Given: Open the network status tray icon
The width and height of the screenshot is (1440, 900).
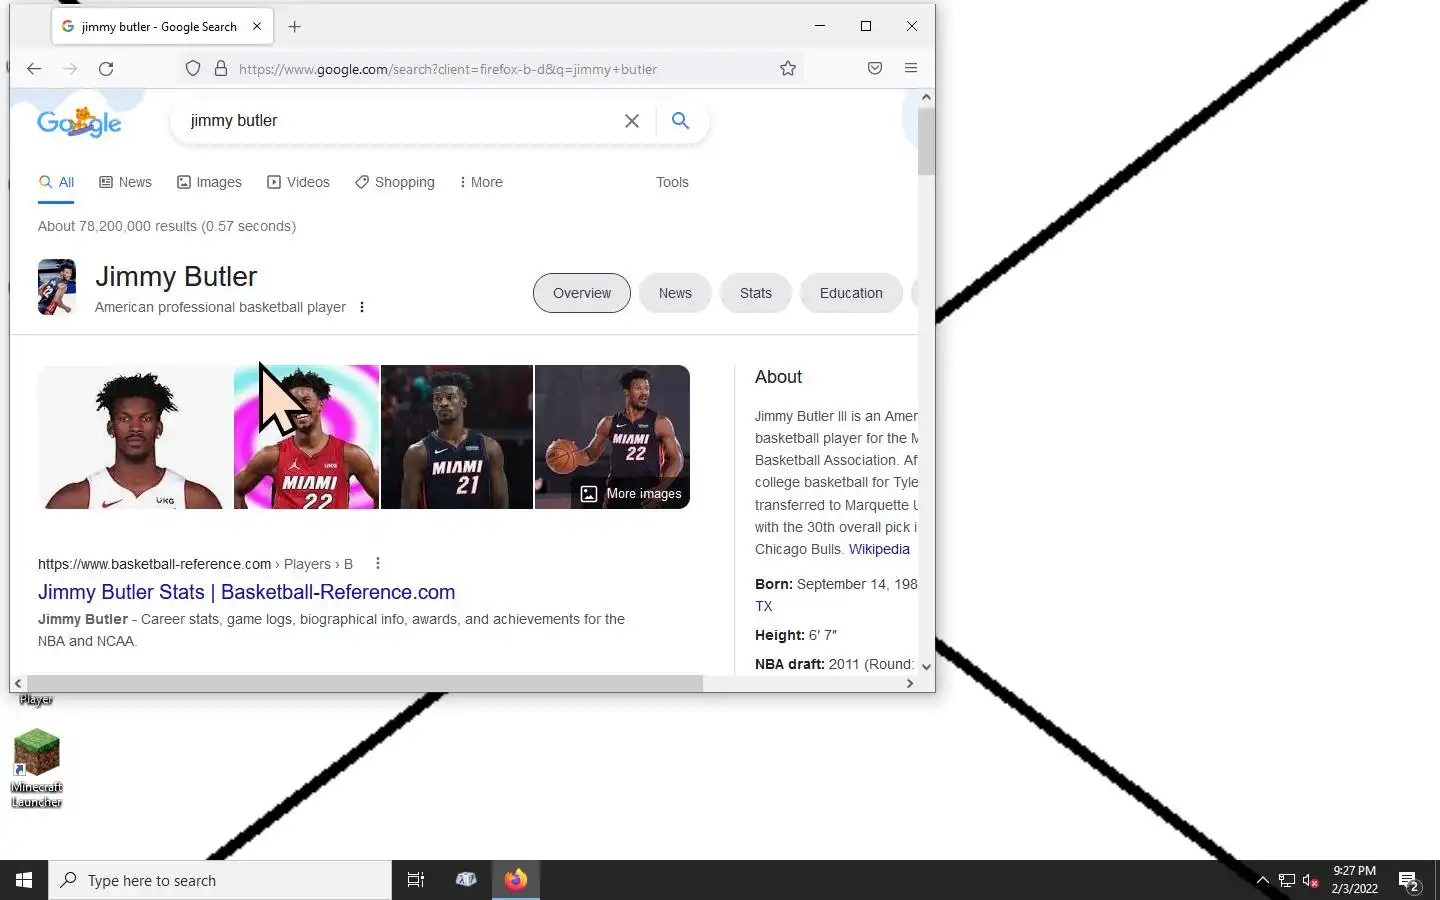Looking at the screenshot, I should [x=1287, y=881].
